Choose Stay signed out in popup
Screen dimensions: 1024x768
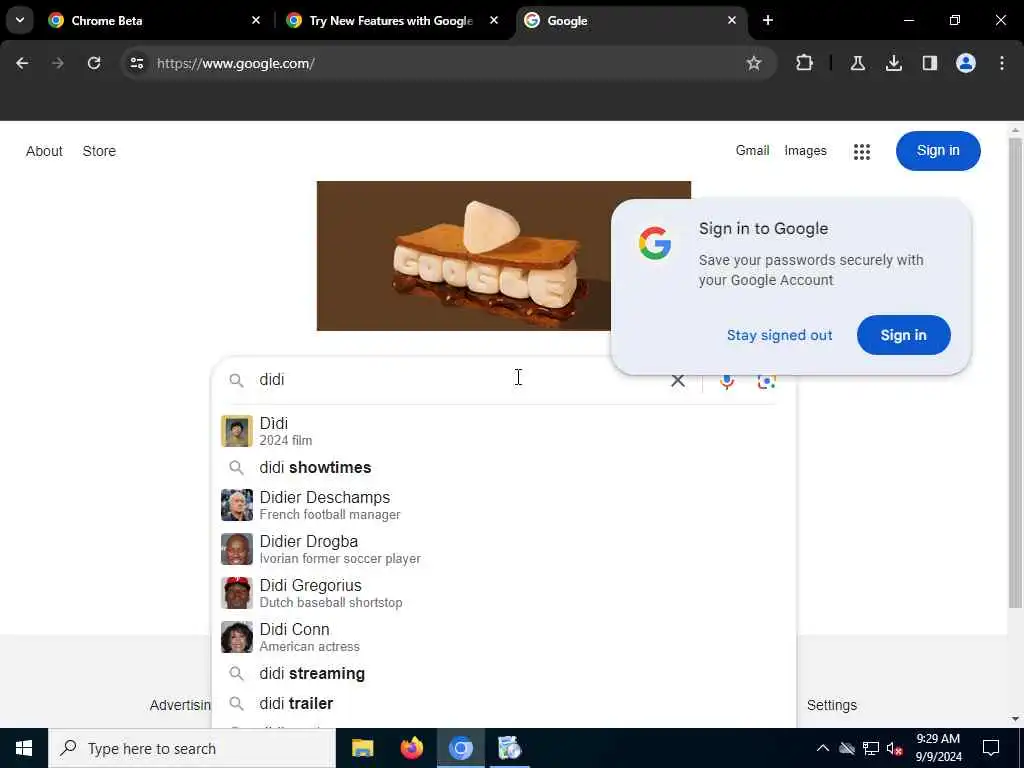coord(779,335)
